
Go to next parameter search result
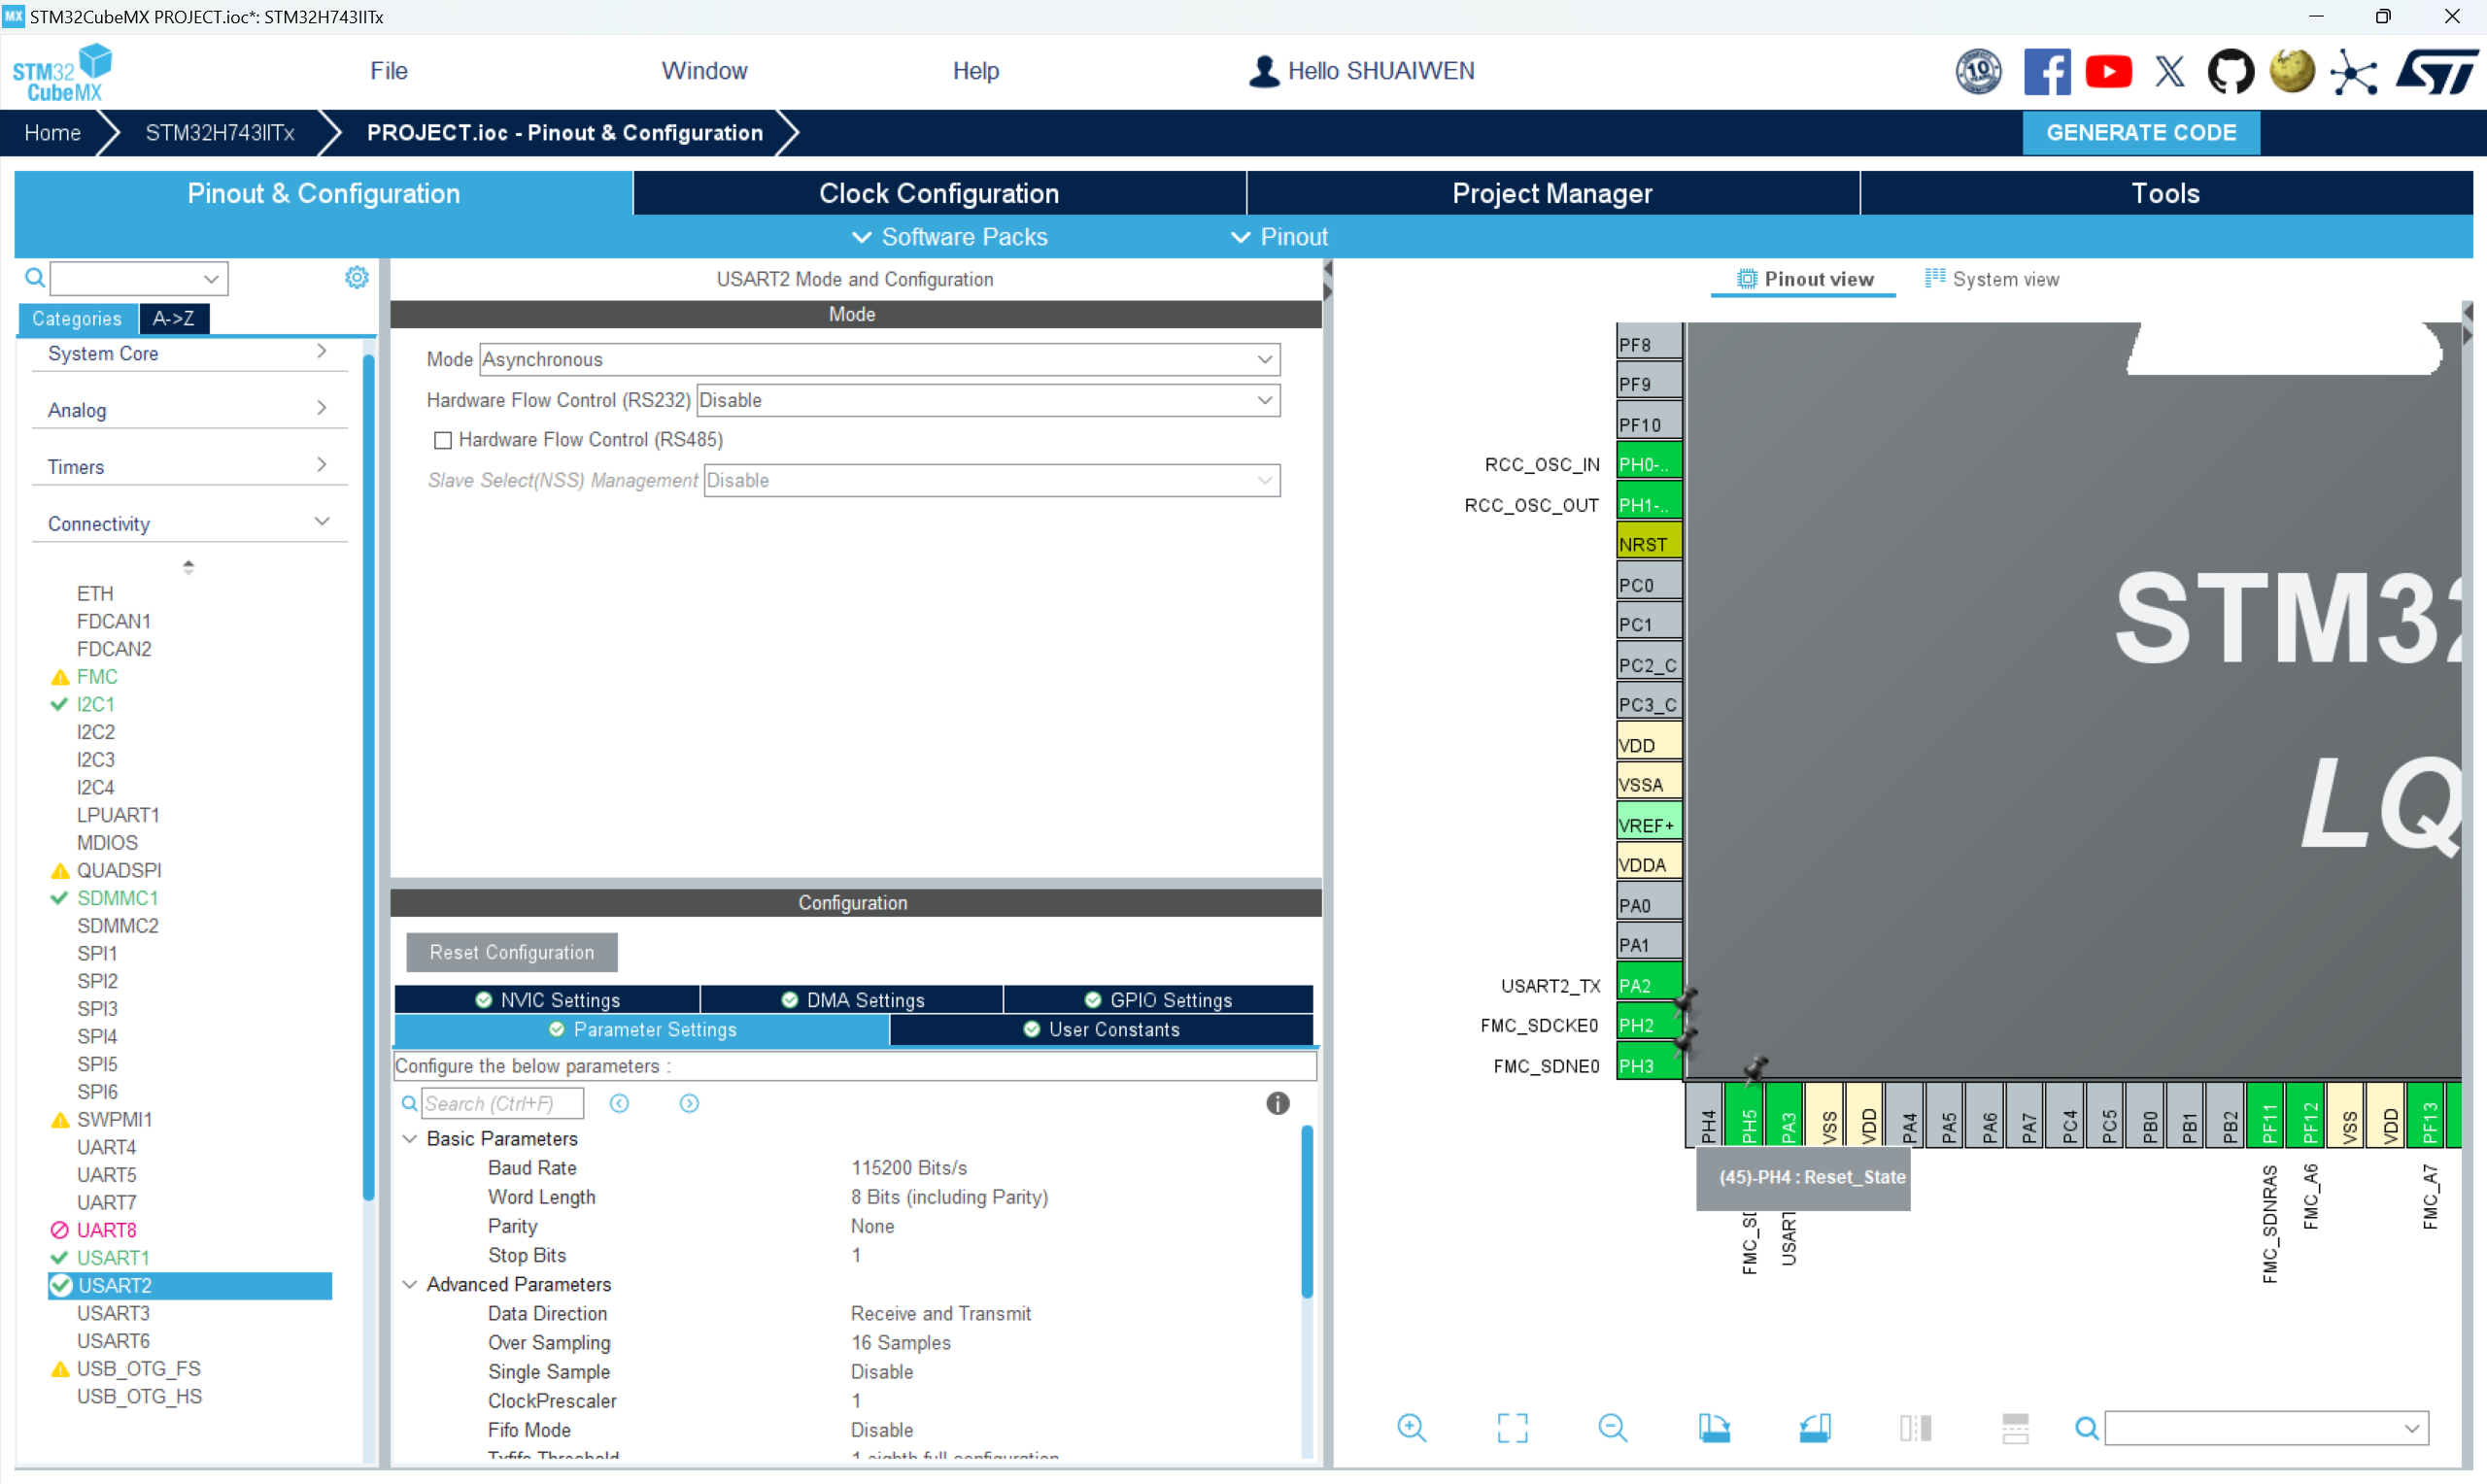click(689, 1103)
